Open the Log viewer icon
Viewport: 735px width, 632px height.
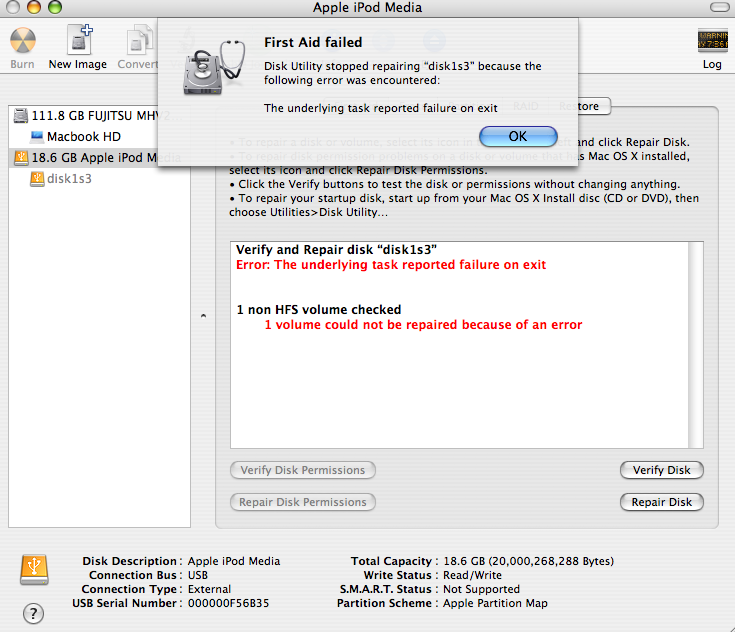pyautogui.click(x=712, y=41)
